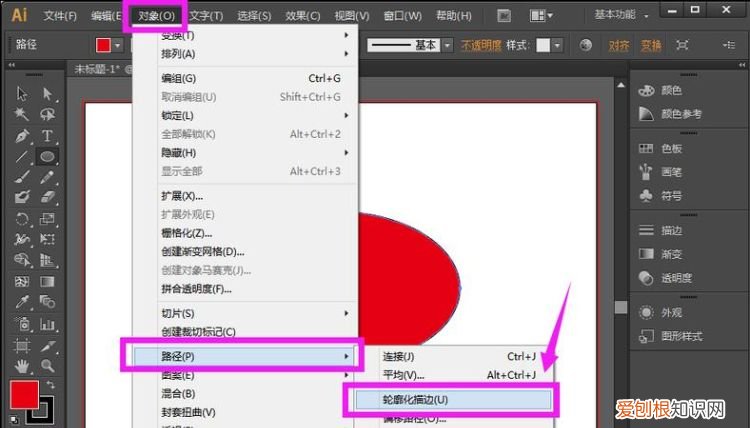Select the Type tool
Viewport: 750px width, 428px height.
point(47,136)
